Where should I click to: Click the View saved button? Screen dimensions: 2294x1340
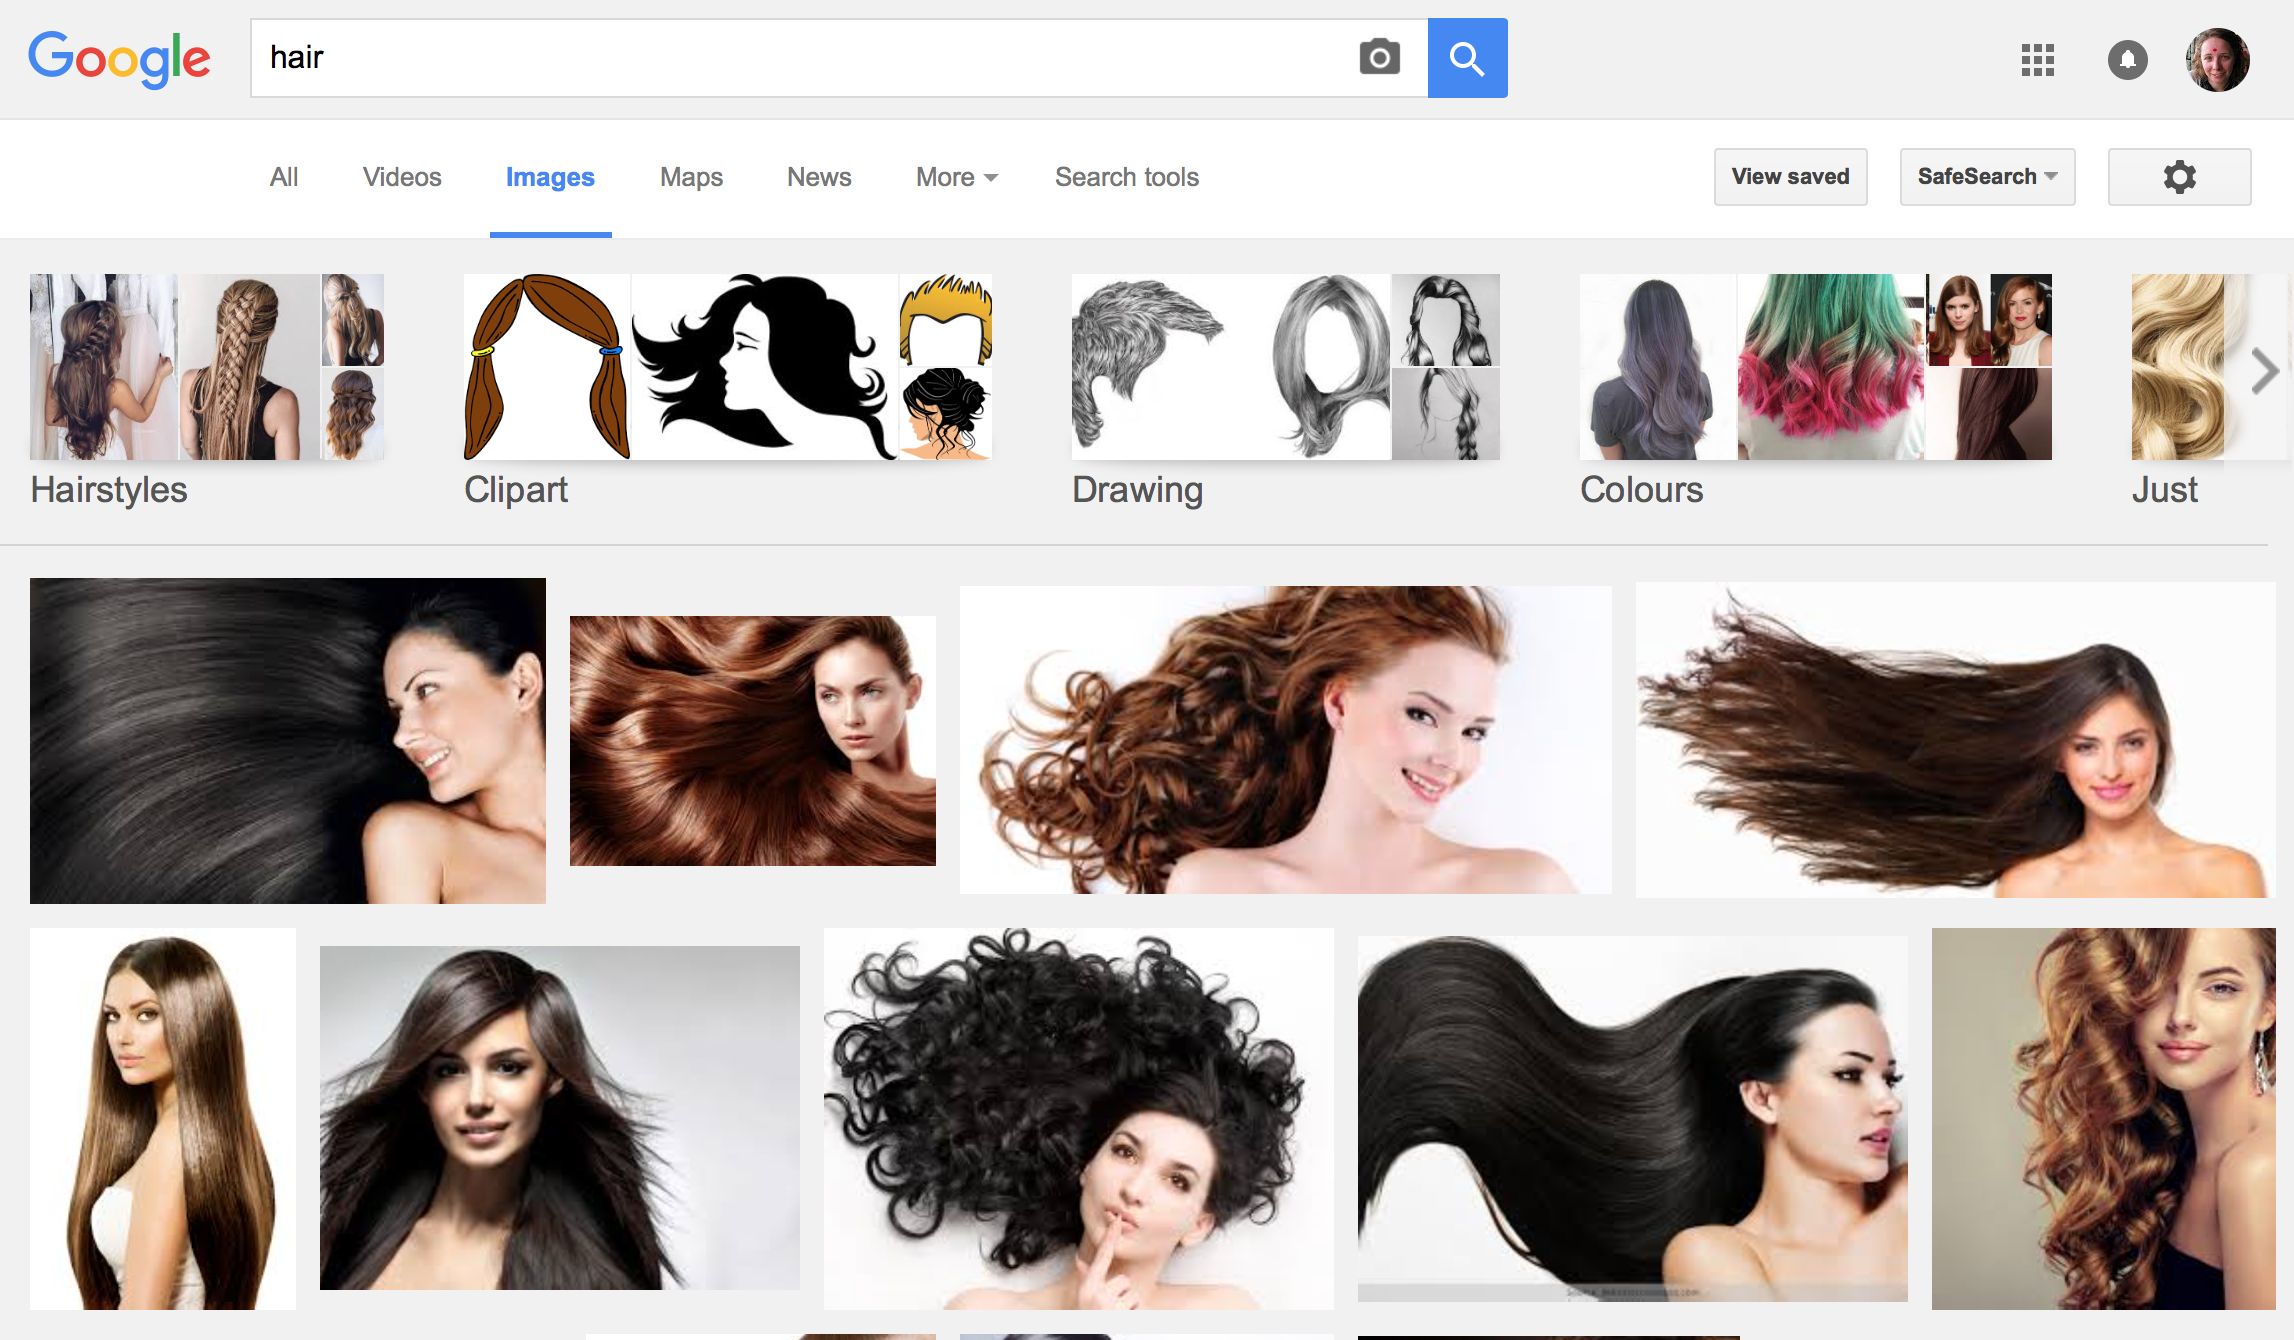pyautogui.click(x=1790, y=176)
